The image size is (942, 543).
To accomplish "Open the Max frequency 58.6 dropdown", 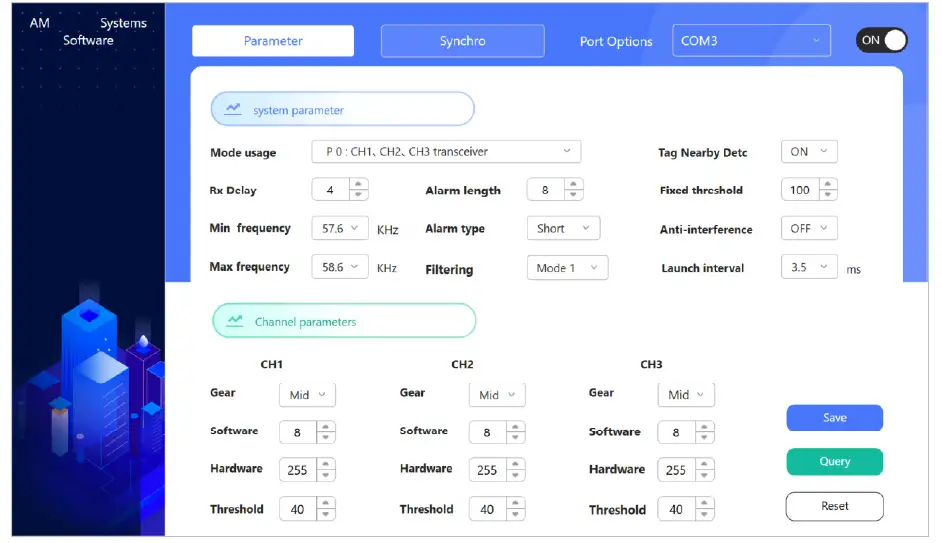I will click(339, 267).
